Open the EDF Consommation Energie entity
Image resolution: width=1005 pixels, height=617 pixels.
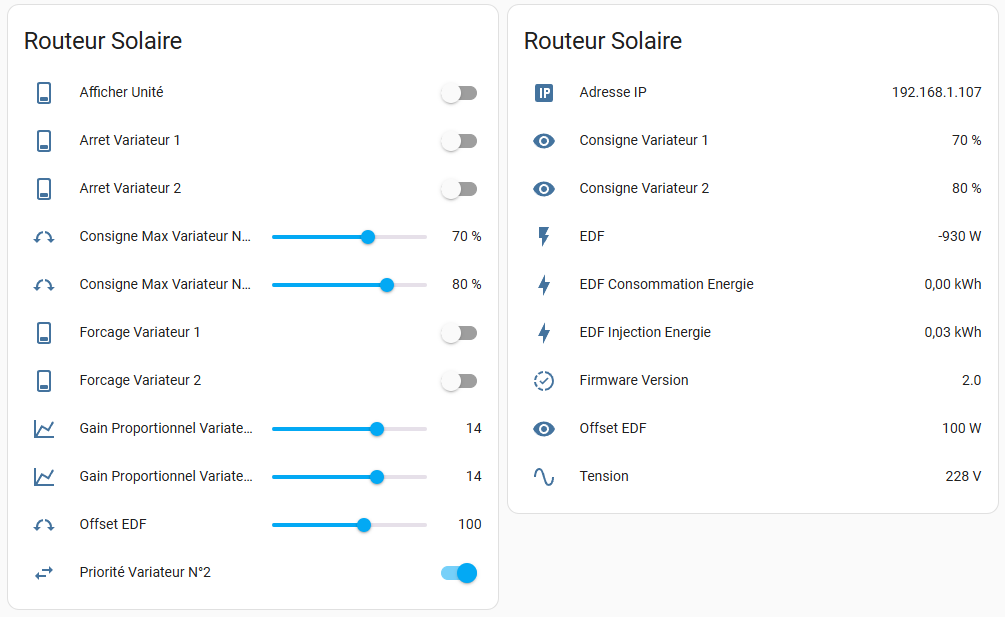pyautogui.click(x=666, y=285)
